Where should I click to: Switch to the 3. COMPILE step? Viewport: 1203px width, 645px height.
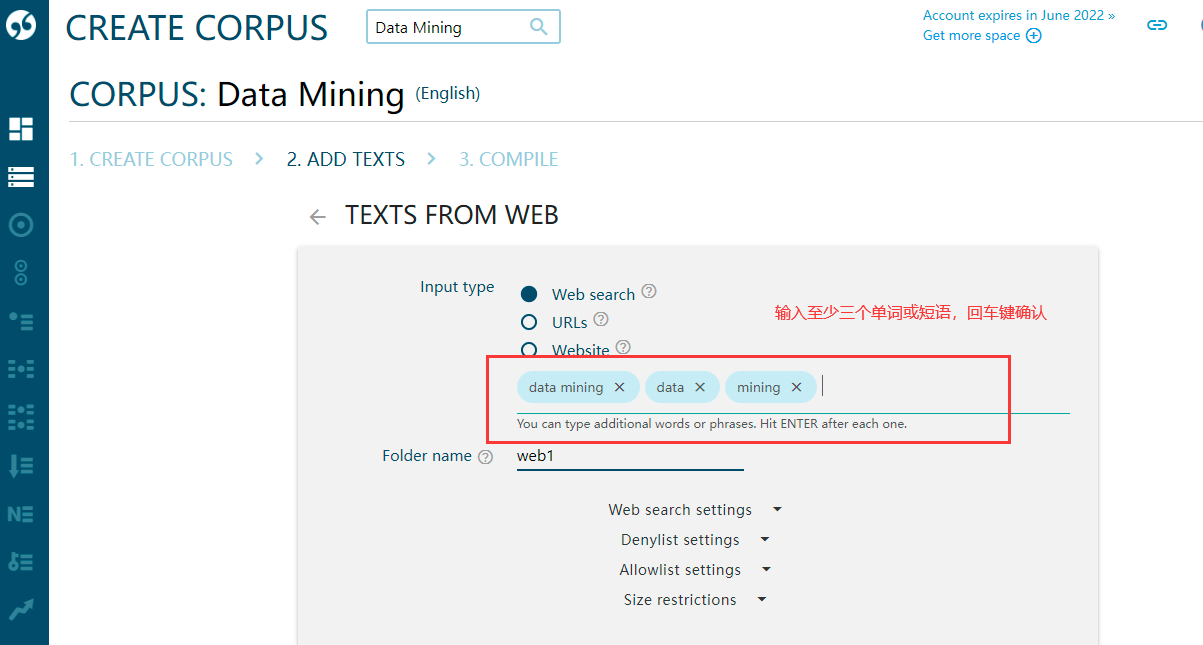pos(508,158)
